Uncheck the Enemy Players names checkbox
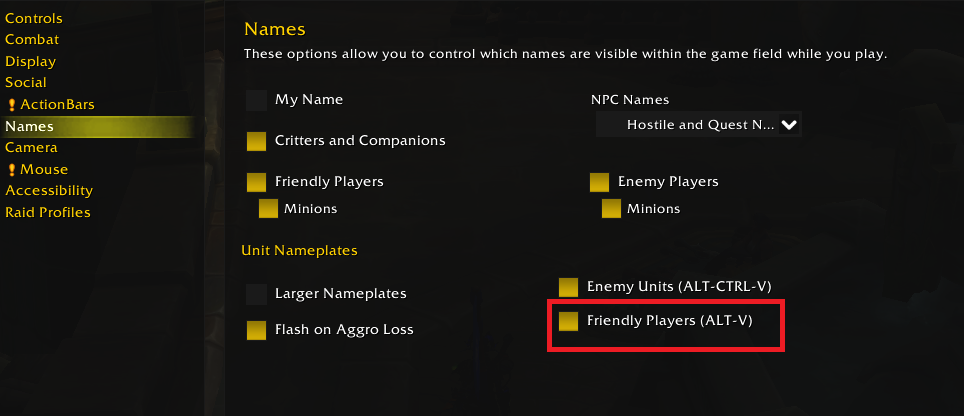Image resolution: width=964 pixels, height=416 pixels. coord(600,182)
